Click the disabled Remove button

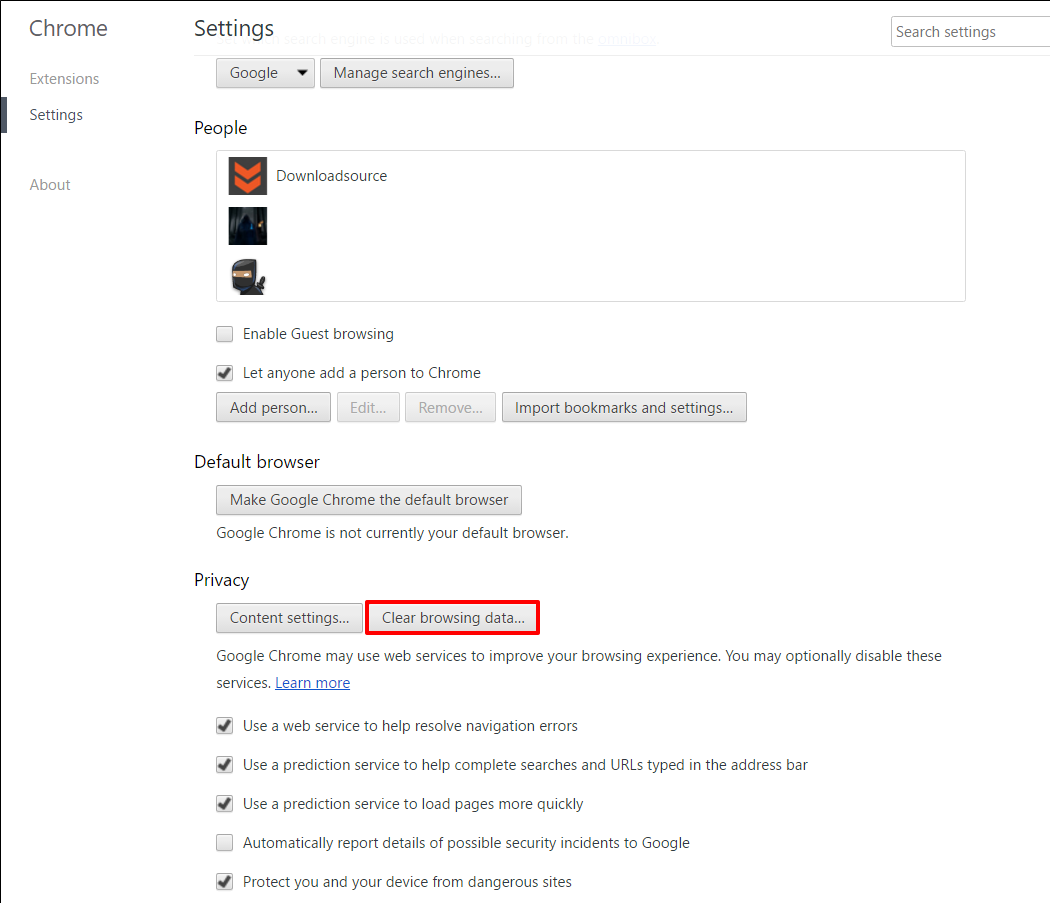coord(450,407)
